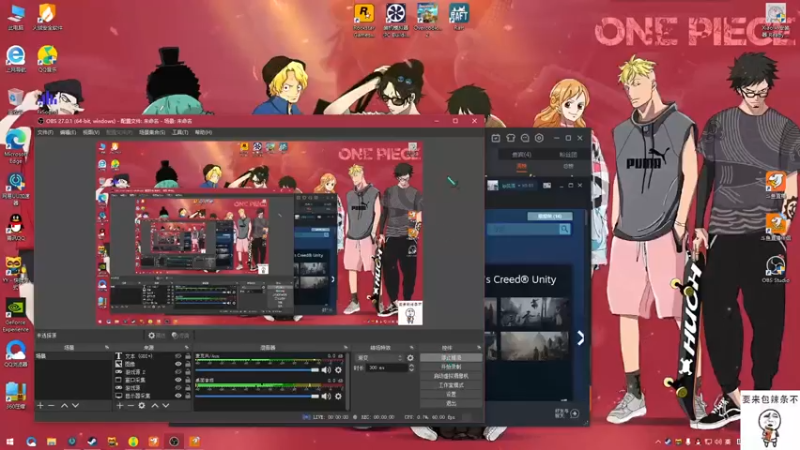
Task: Click calendar icon in right window header
Action: (x=496, y=138)
